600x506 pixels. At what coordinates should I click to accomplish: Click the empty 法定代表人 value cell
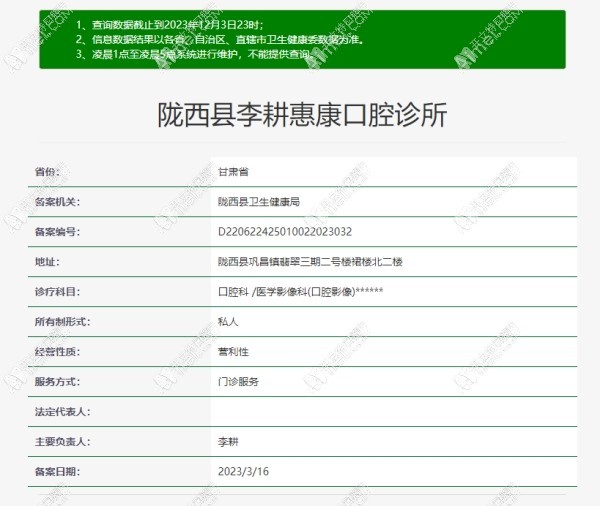pyautogui.click(x=393, y=411)
